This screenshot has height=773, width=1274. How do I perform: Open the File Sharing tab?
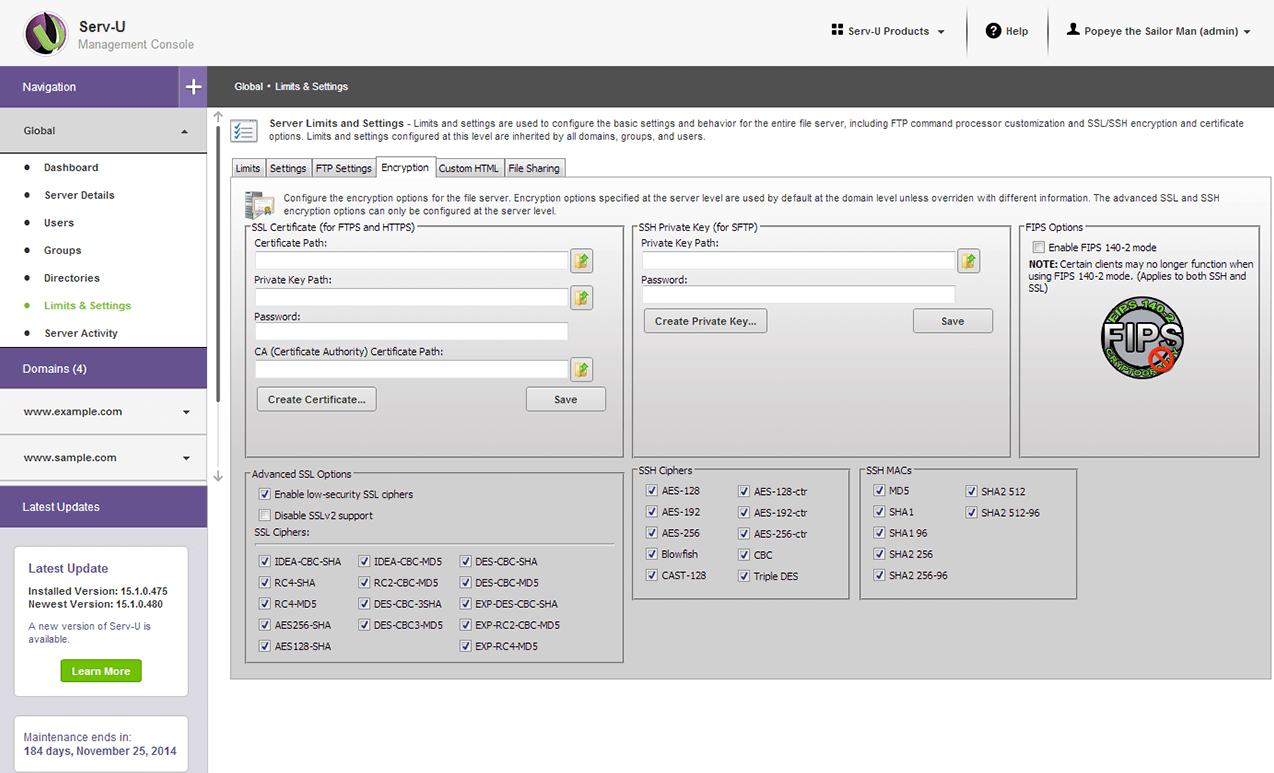535,168
